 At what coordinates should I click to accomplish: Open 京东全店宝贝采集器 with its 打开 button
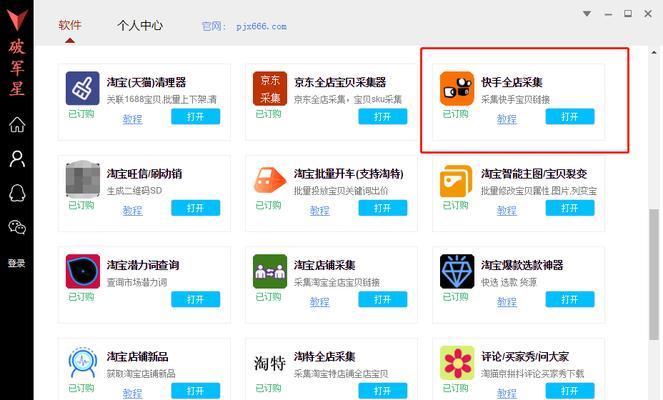(x=383, y=116)
